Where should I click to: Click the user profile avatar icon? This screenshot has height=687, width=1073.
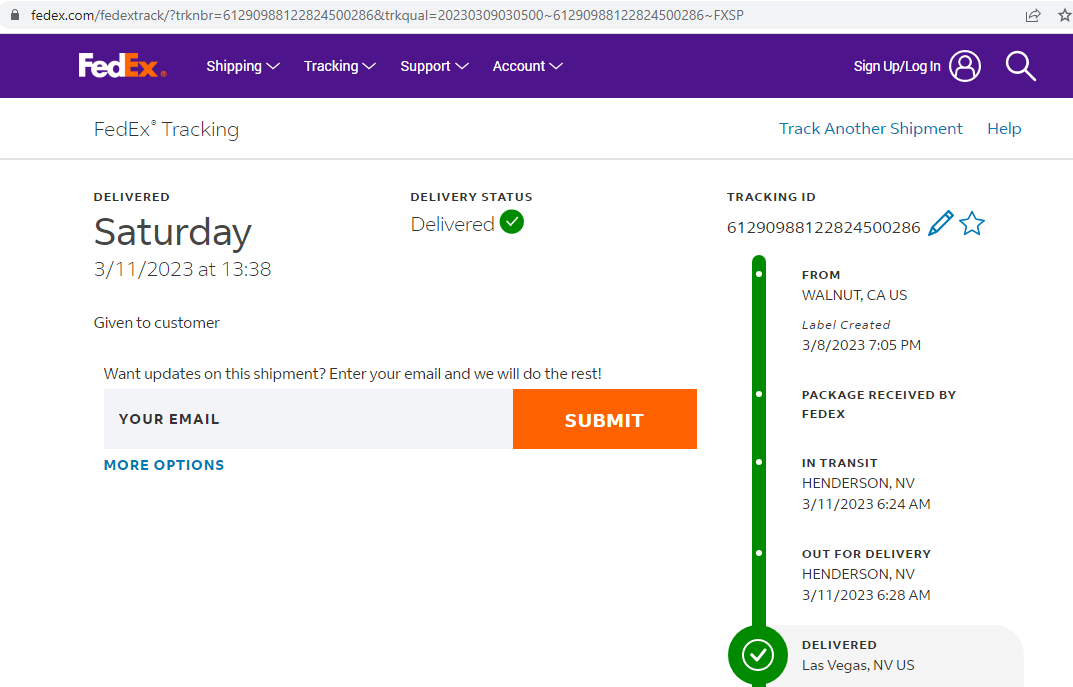point(965,66)
